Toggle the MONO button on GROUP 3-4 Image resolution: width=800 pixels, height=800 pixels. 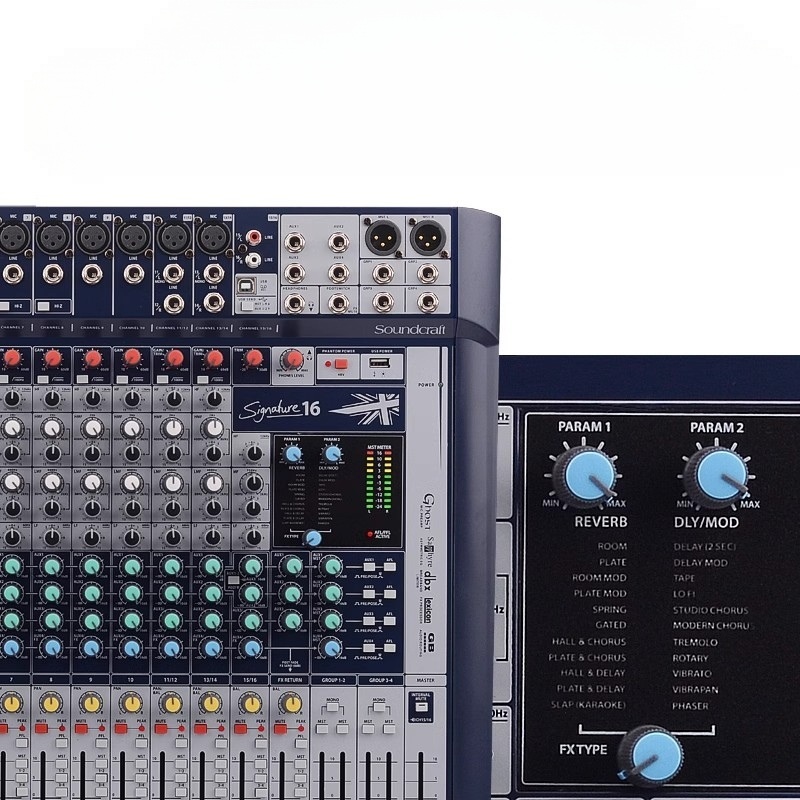(378, 708)
